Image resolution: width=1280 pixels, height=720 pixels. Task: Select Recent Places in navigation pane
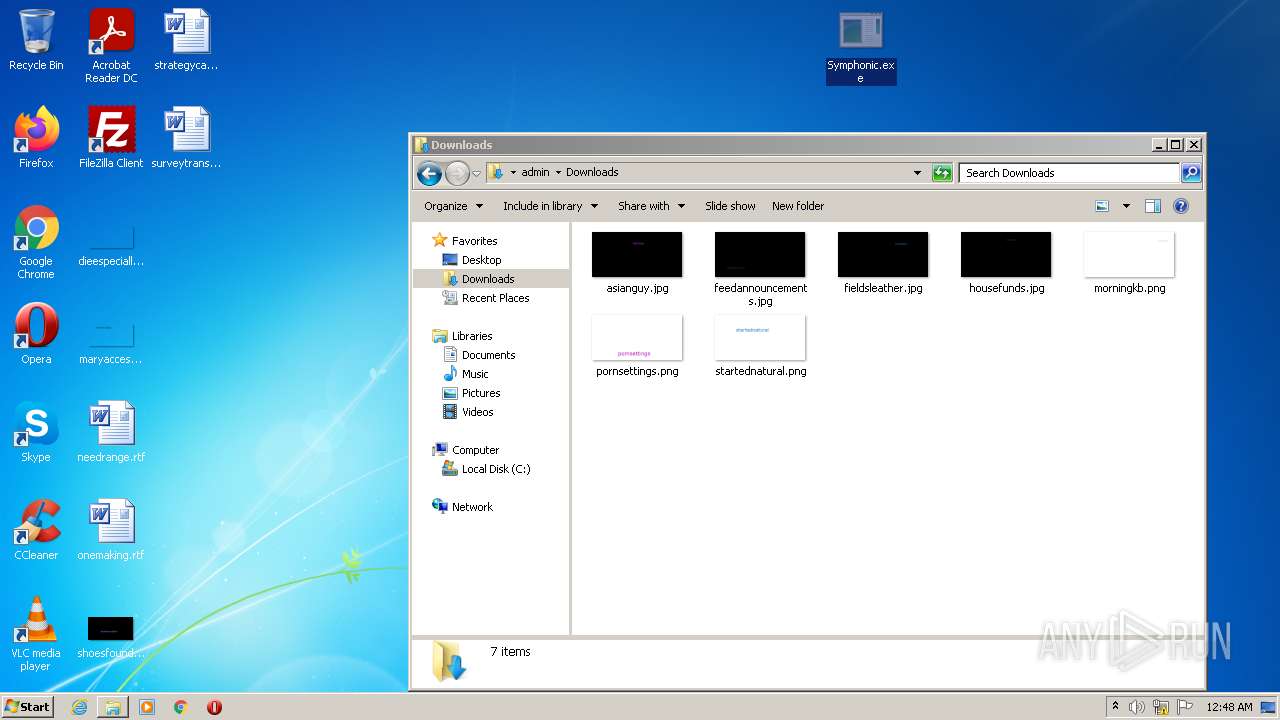click(x=495, y=298)
